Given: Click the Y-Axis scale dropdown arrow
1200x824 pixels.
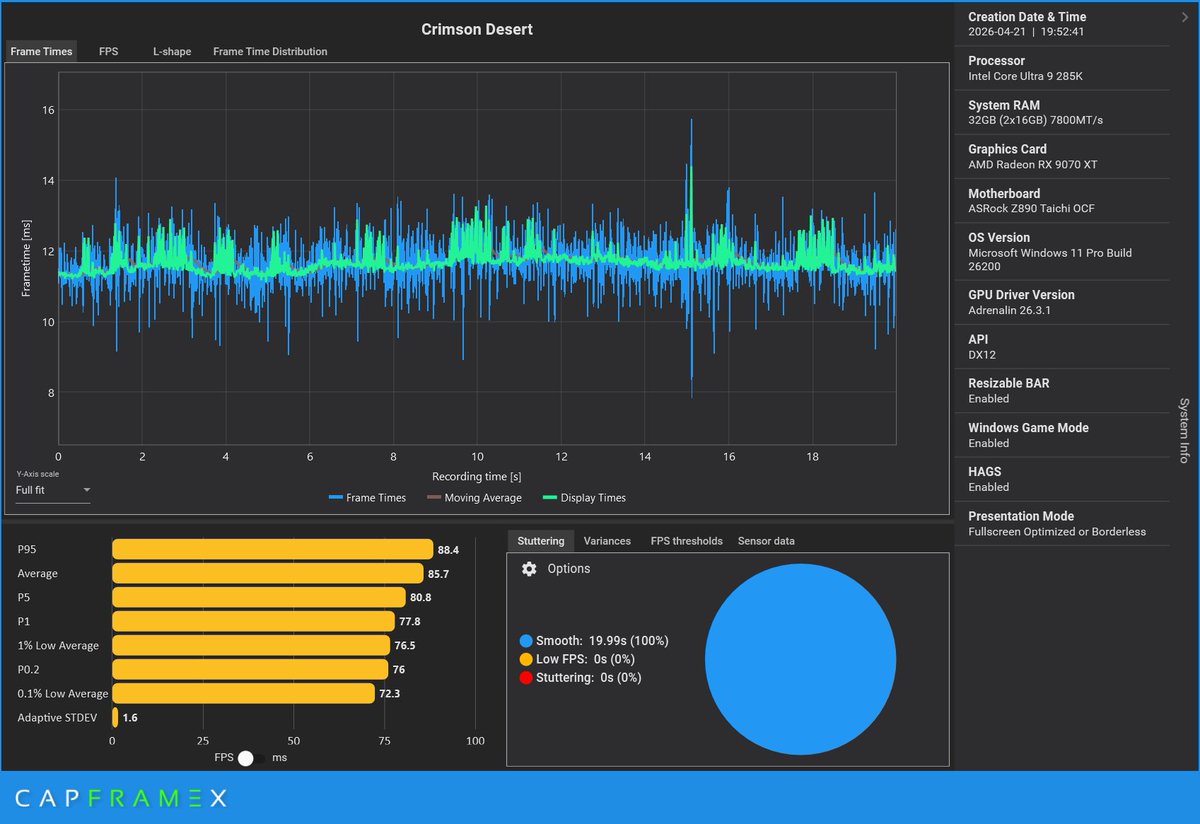Looking at the screenshot, I should (86, 490).
